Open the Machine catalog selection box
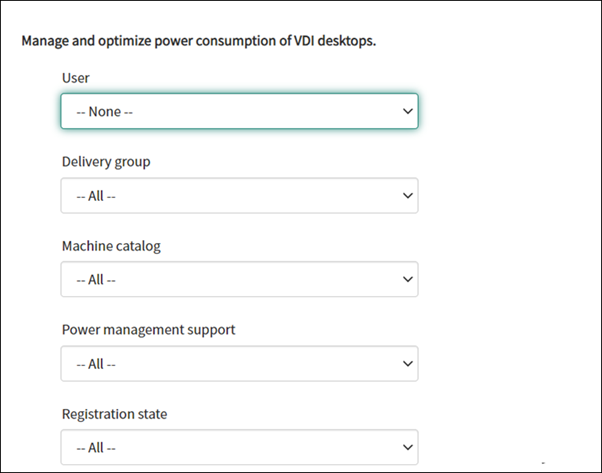The width and height of the screenshot is (602, 473). point(239,279)
